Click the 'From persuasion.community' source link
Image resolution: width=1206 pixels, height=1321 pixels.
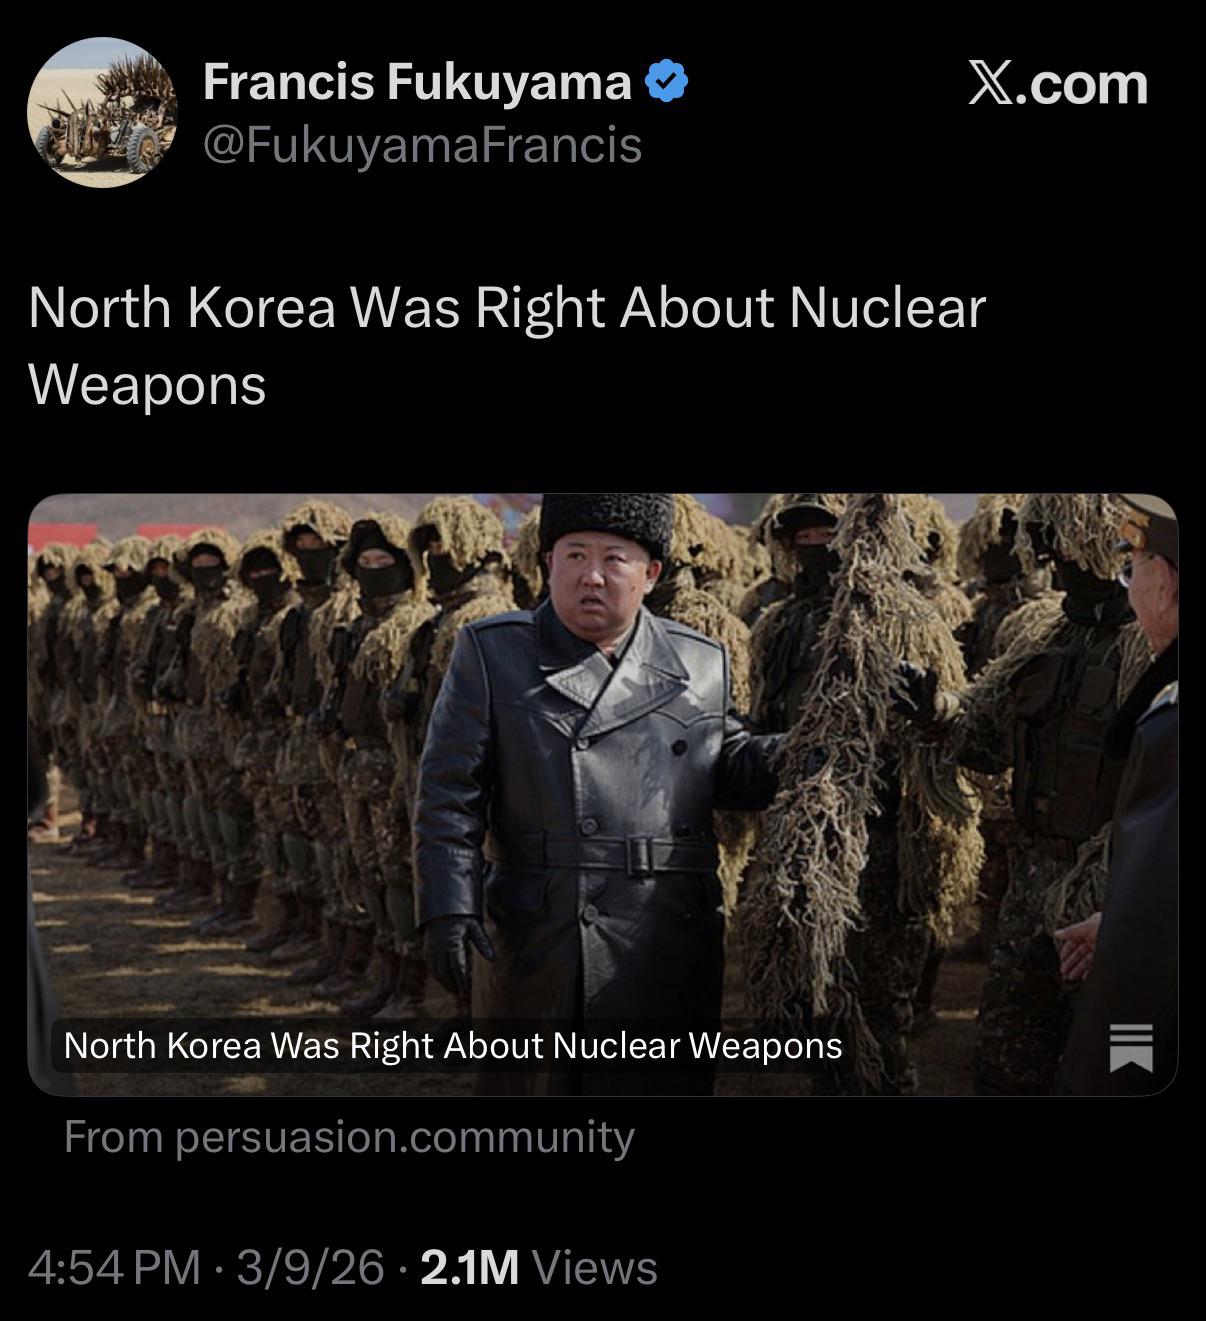click(x=349, y=1137)
